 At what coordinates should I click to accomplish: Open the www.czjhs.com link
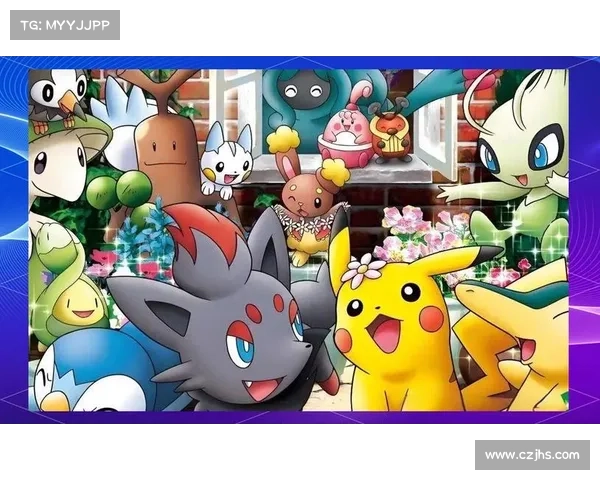[x=531, y=455]
